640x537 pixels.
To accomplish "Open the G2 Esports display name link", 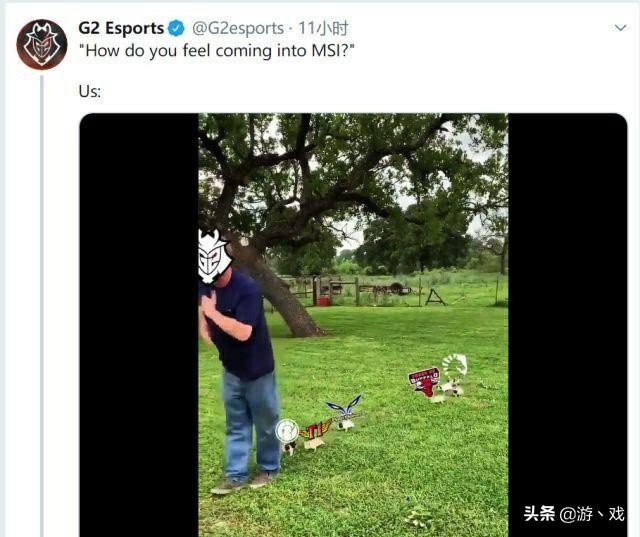I will click(121, 28).
